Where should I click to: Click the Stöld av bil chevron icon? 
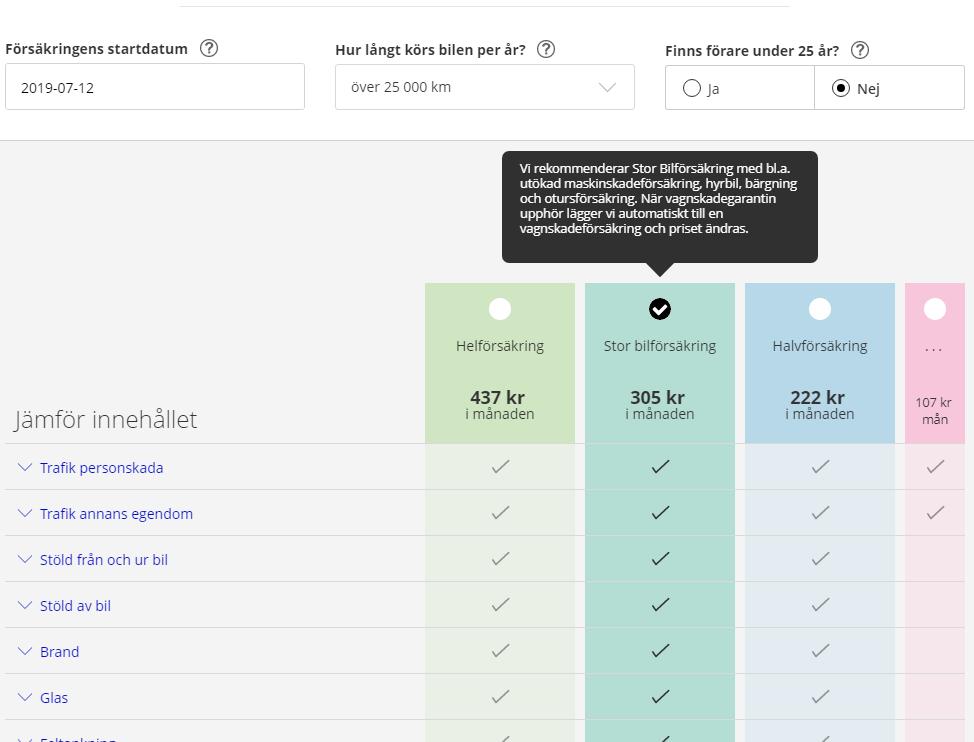point(25,605)
